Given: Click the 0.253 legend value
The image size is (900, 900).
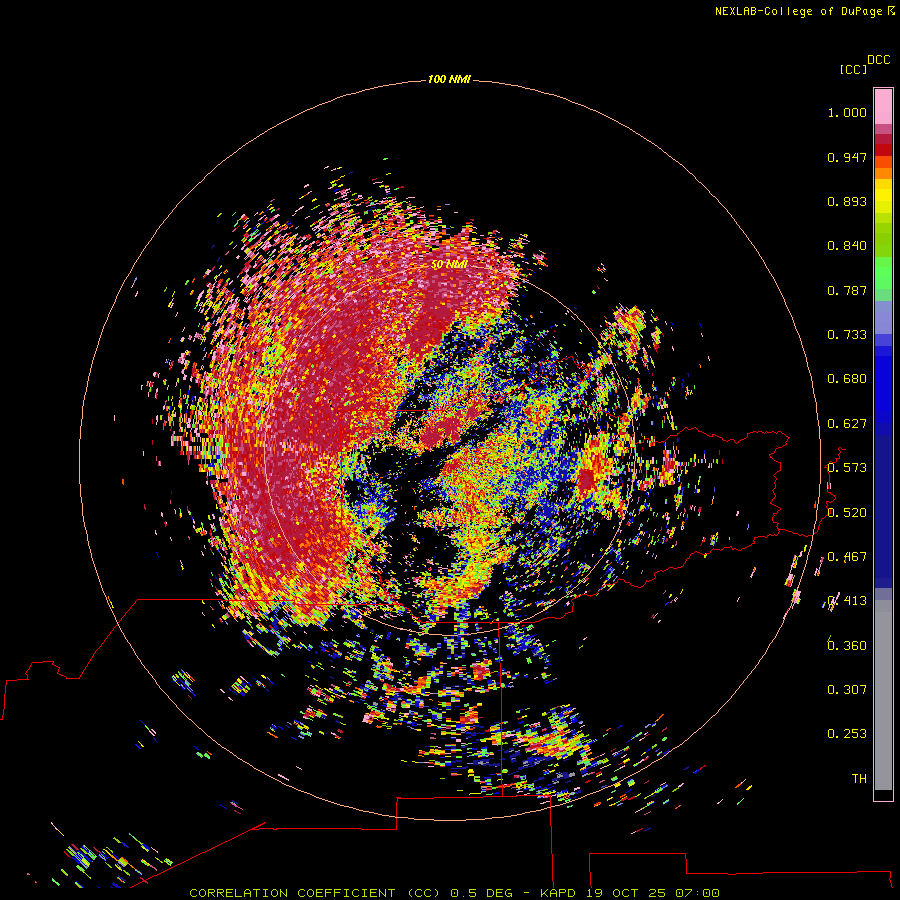Looking at the screenshot, I should pyautogui.click(x=847, y=734).
